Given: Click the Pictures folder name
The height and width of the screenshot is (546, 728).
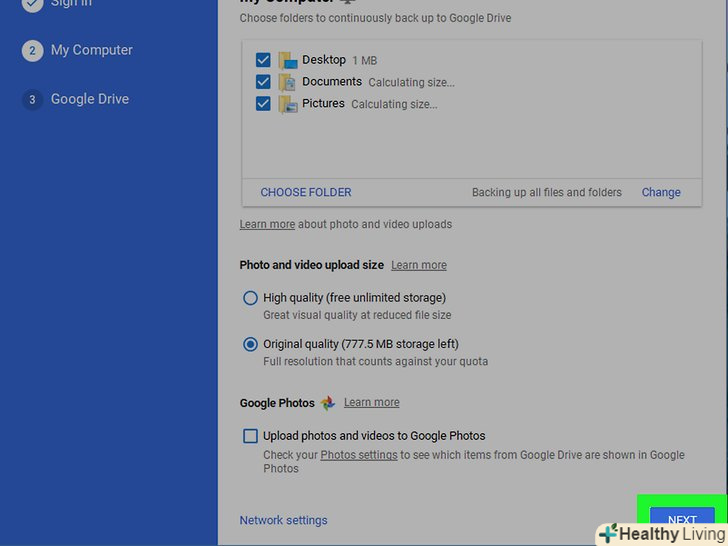Looking at the screenshot, I should [x=323, y=104].
